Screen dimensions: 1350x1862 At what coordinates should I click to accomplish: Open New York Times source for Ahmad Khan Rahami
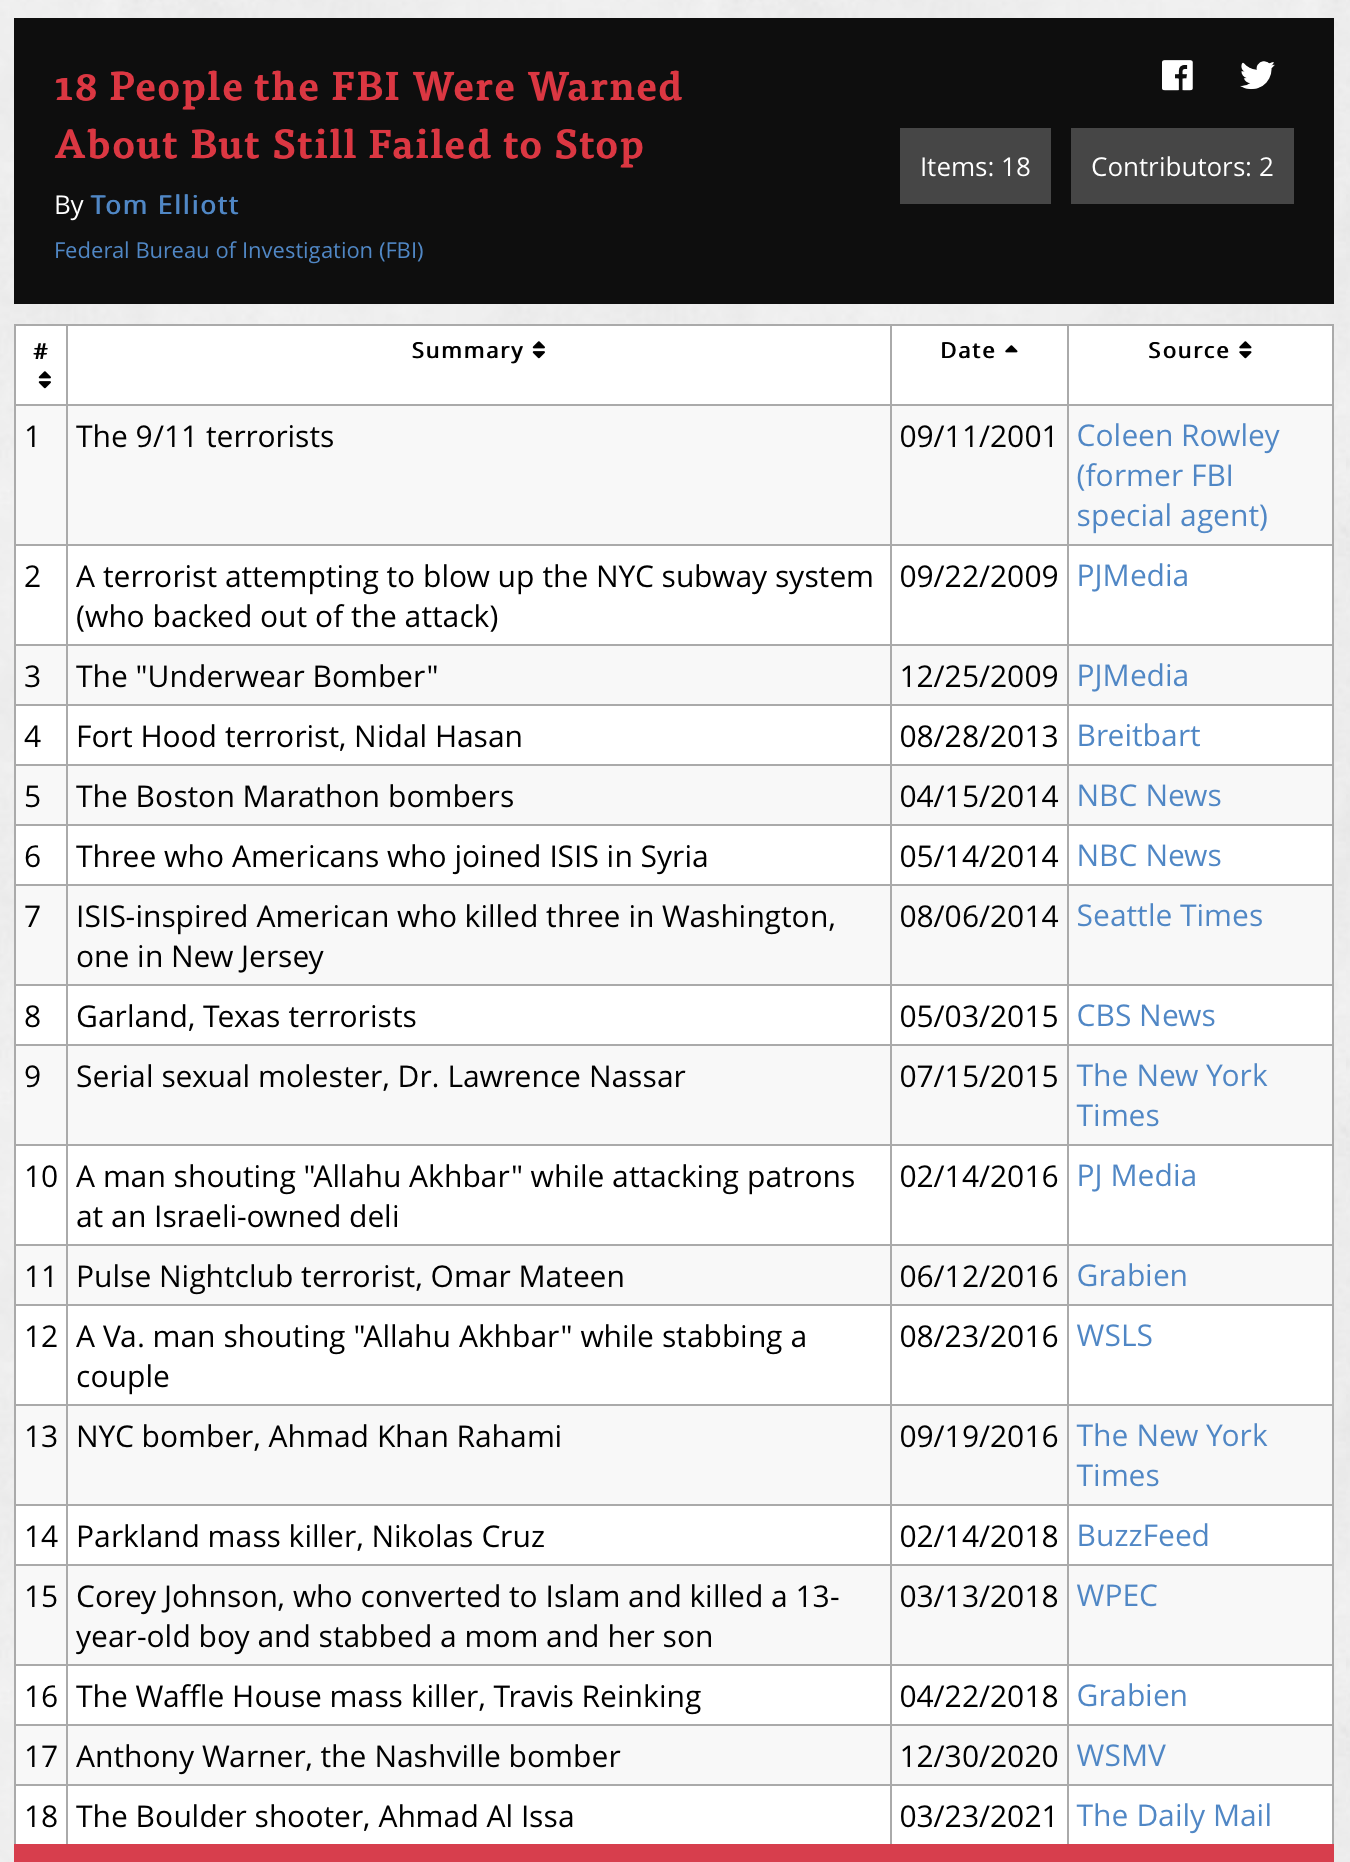1171,1455
